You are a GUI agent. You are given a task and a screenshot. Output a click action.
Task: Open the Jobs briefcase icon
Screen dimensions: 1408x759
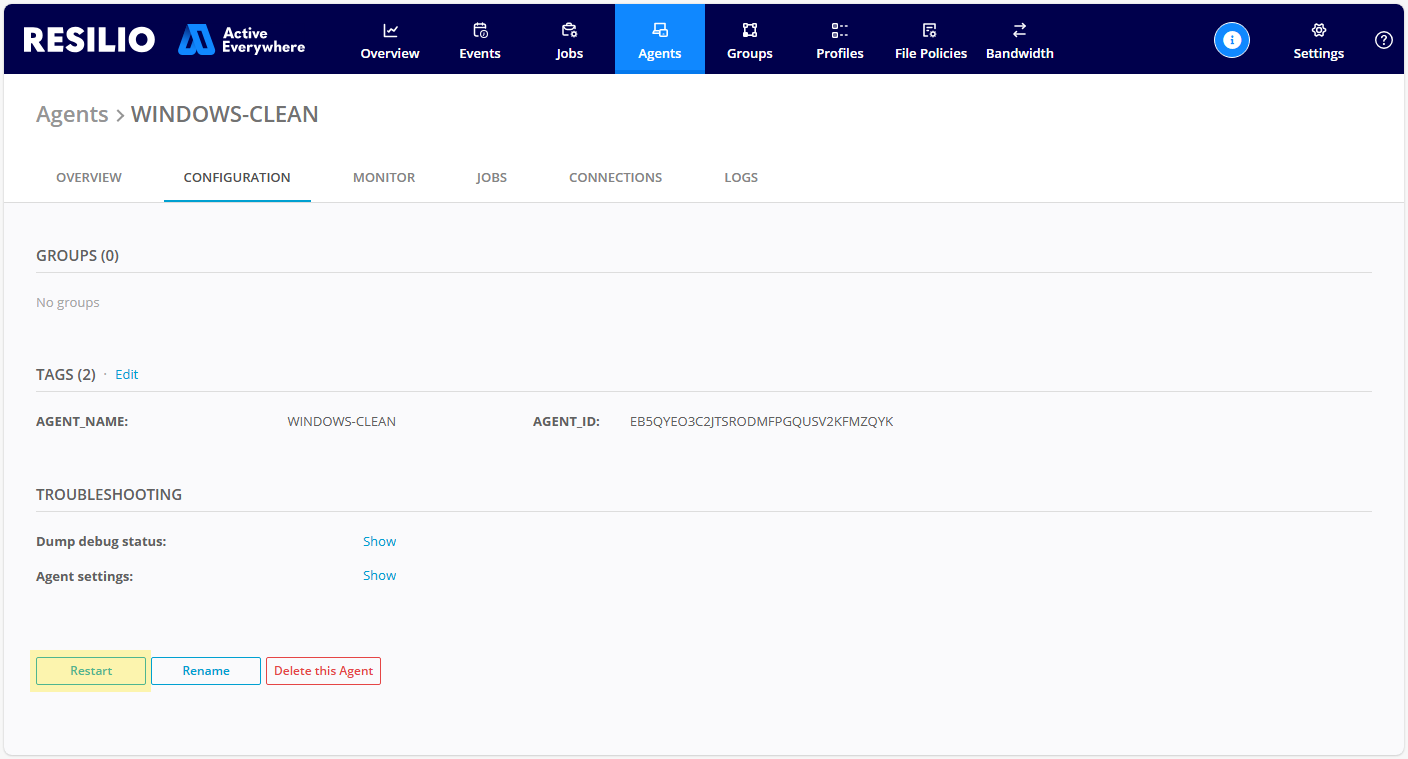click(x=570, y=30)
